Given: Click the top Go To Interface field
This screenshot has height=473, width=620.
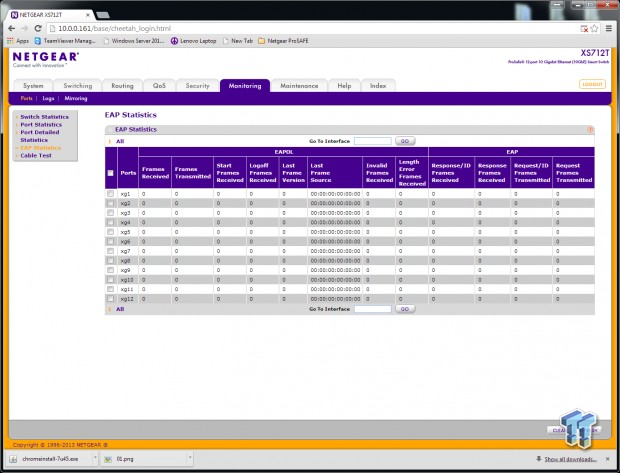Looking at the screenshot, I should coord(372,141).
